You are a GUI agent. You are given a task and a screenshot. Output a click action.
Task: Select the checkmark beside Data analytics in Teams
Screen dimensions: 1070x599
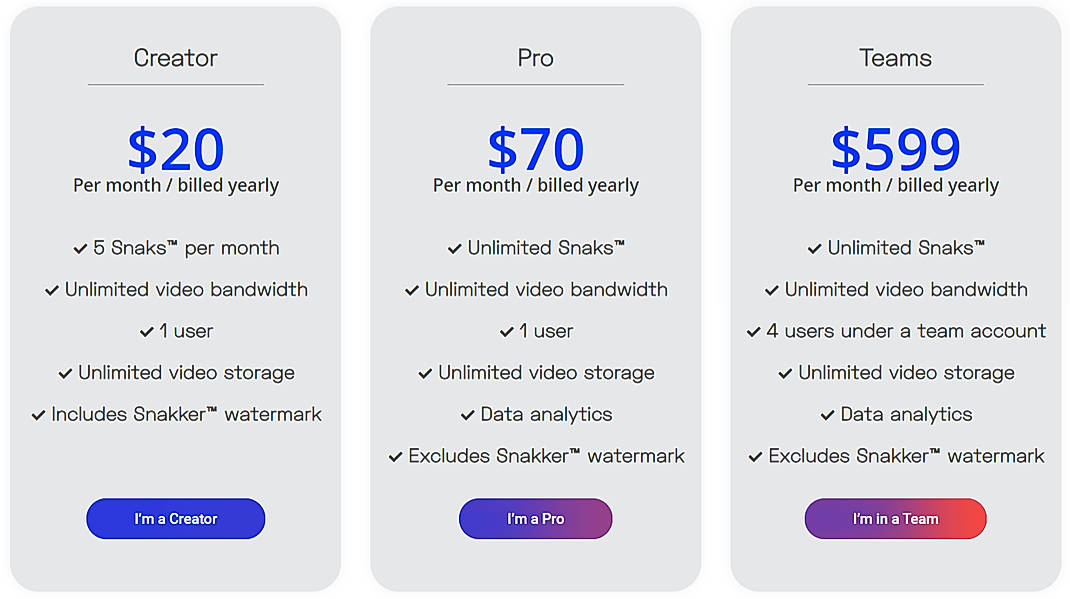(x=827, y=414)
